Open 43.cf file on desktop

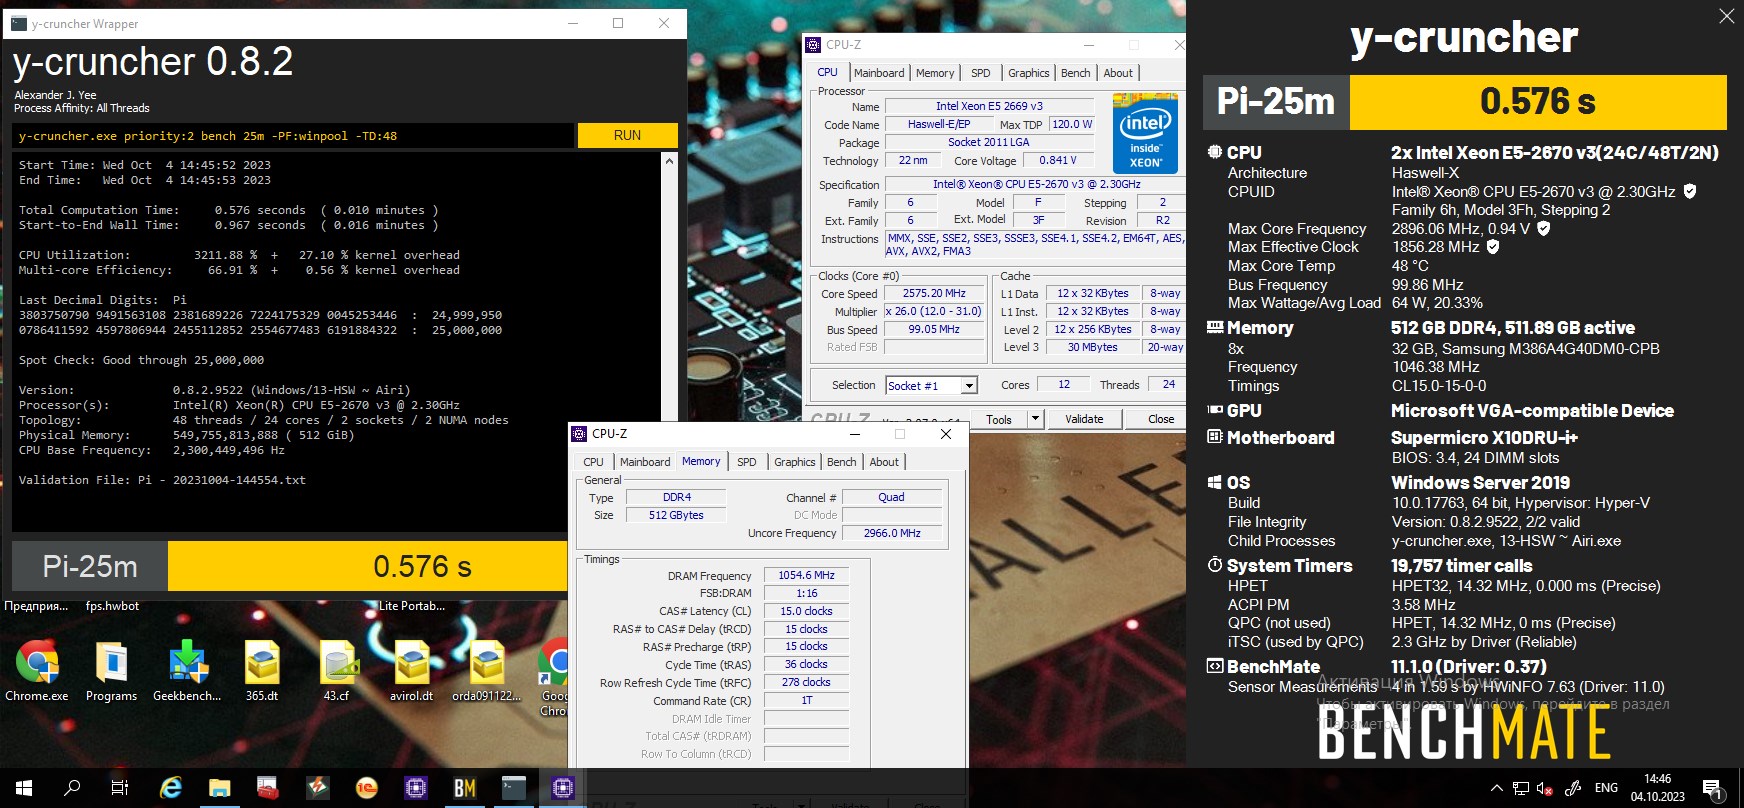tap(337, 671)
